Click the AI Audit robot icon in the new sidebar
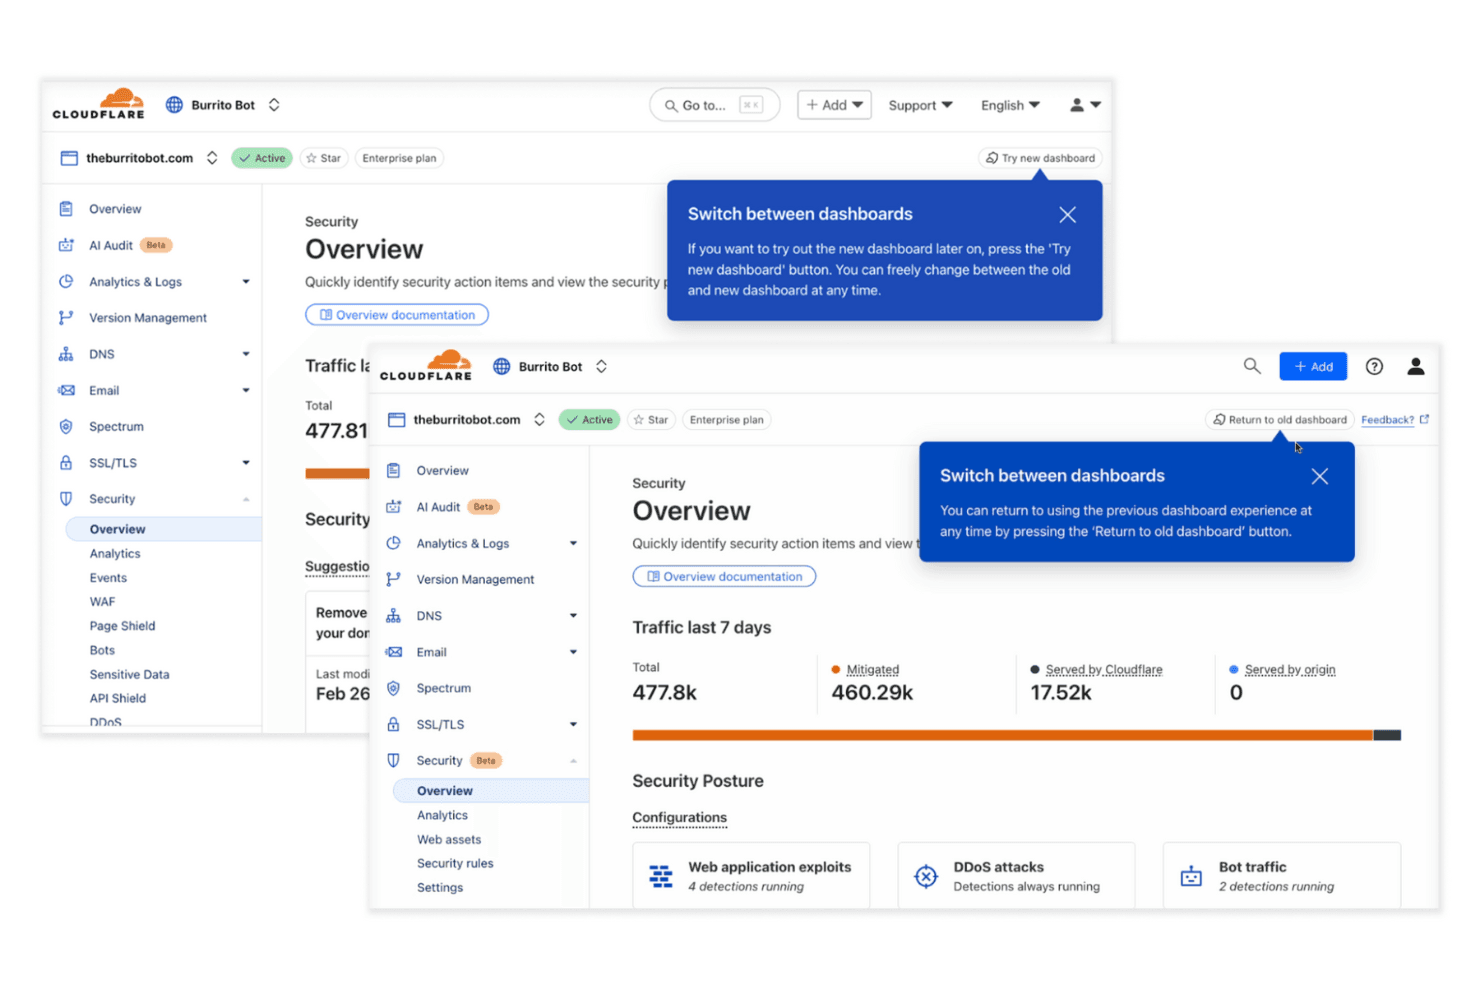Image resolution: width=1480 pixels, height=987 pixels. pos(394,507)
